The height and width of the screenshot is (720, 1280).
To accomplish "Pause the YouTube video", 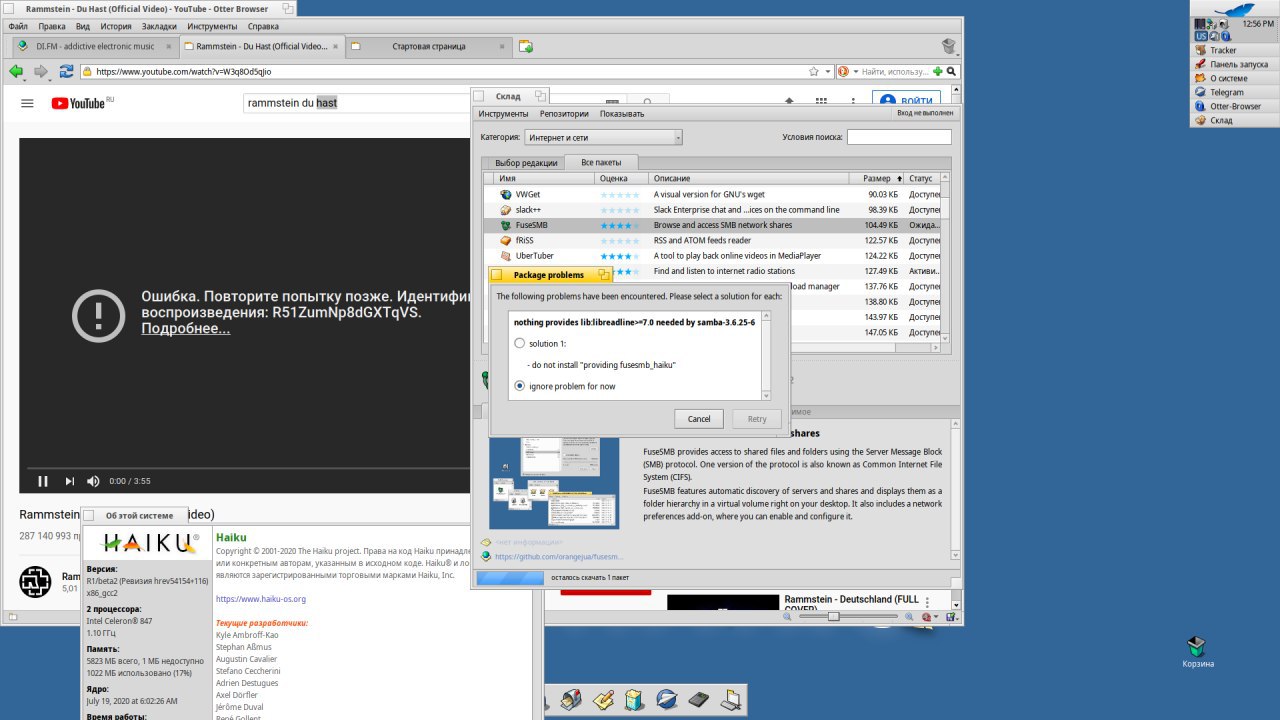I will tap(43, 481).
